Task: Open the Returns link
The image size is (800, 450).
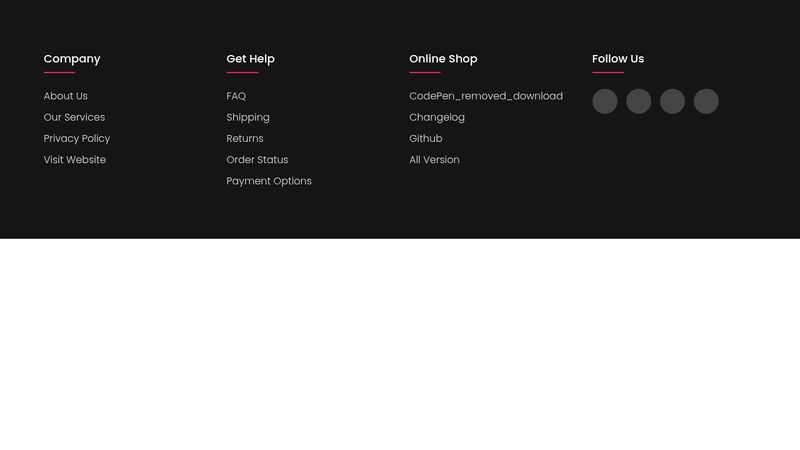Action: point(245,139)
